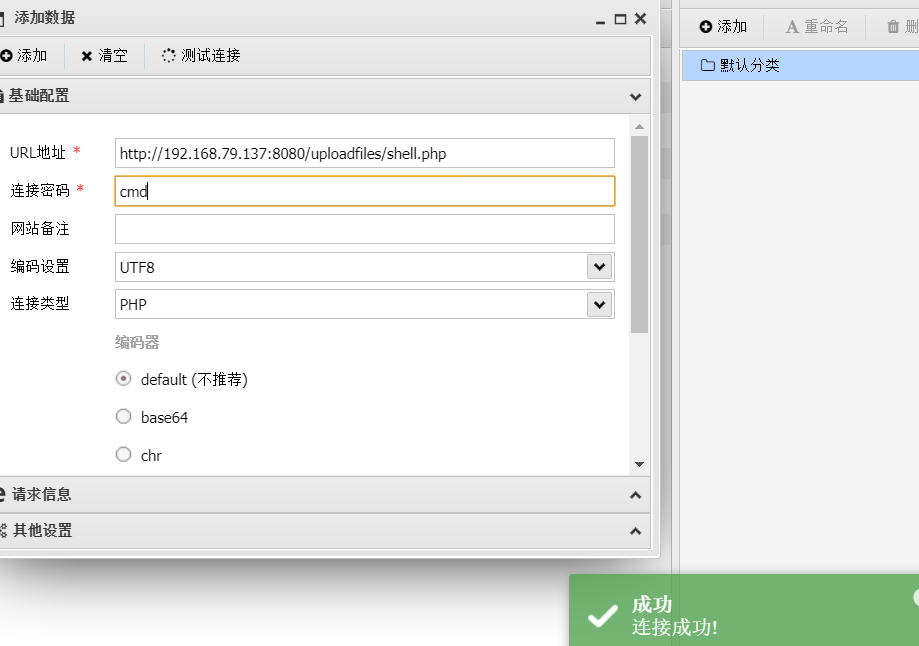Click the 添加 button in the add-data dialog toolbar
The image size is (919, 646).
click(x=23, y=56)
